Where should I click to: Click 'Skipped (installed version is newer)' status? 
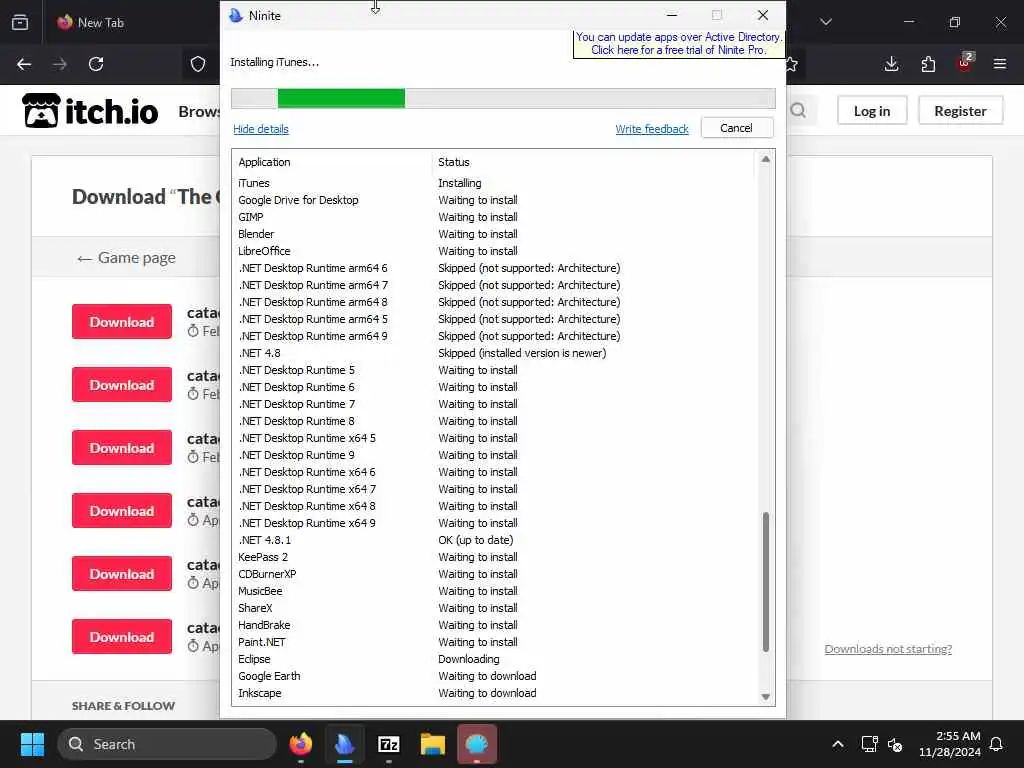click(x=522, y=353)
